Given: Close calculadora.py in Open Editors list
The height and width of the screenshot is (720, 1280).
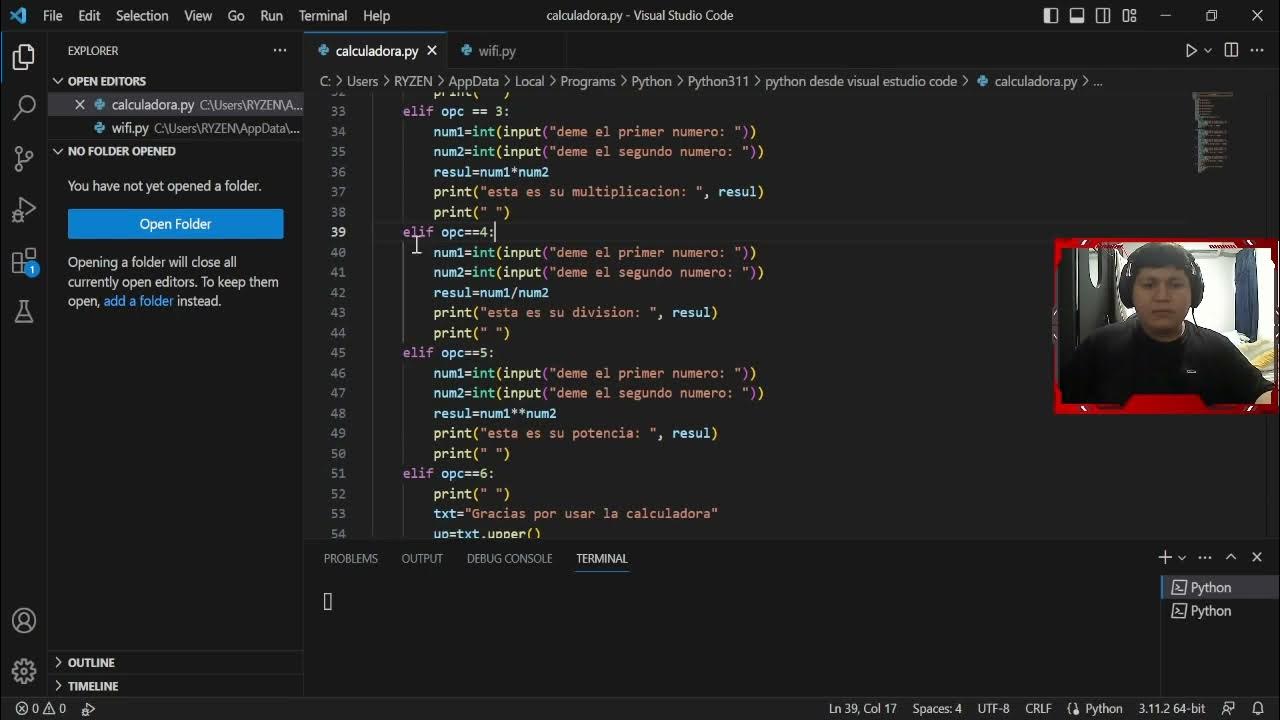Looking at the screenshot, I should pyautogui.click(x=80, y=104).
